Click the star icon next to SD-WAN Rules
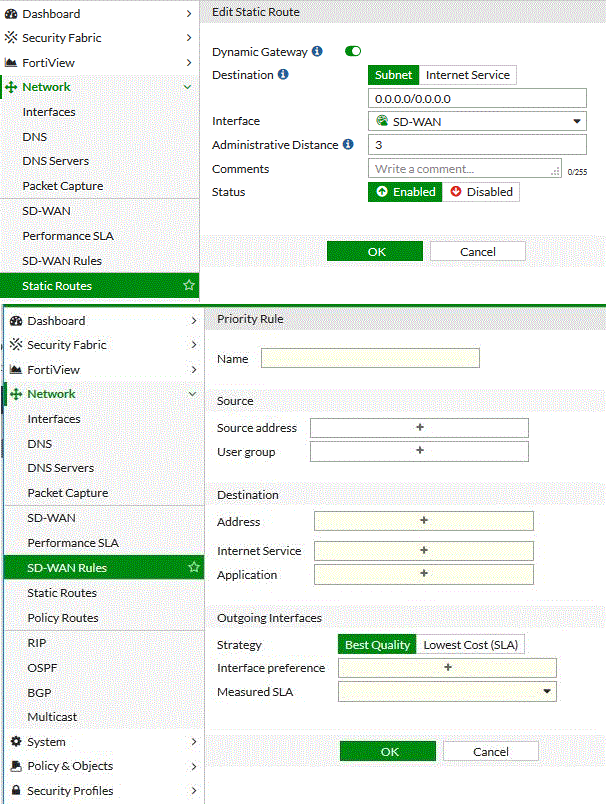 [194, 567]
